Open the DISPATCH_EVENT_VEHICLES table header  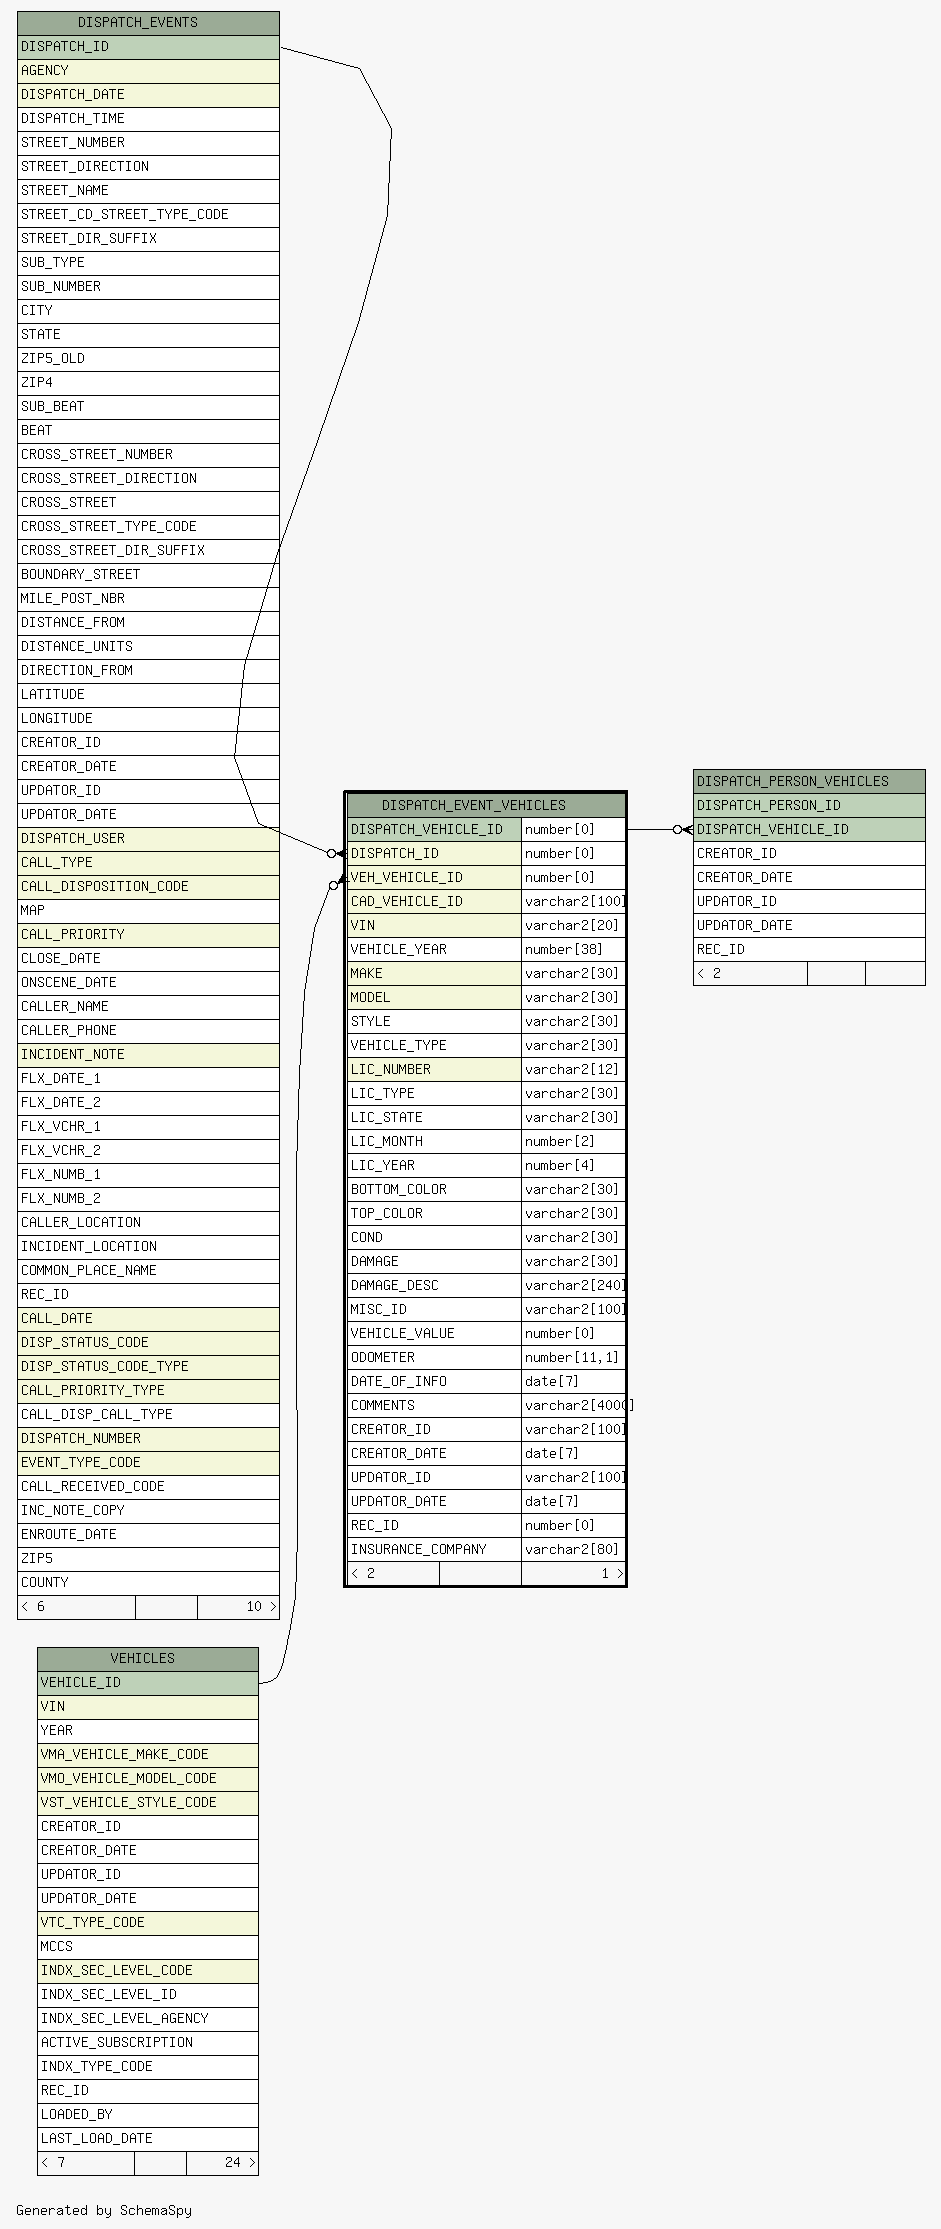pos(486,805)
